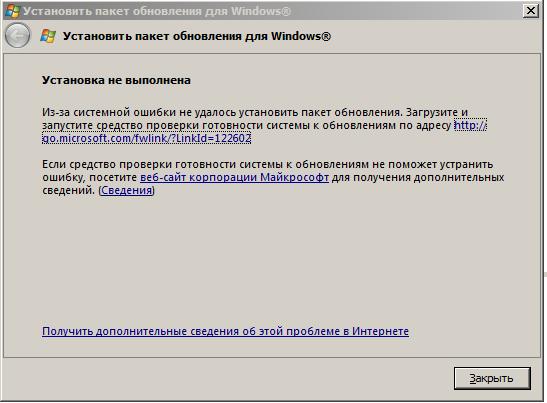Image resolution: width=547 pixels, height=403 pixels.
Task: Click the Windows flag icon beside header title
Action: point(48,36)
